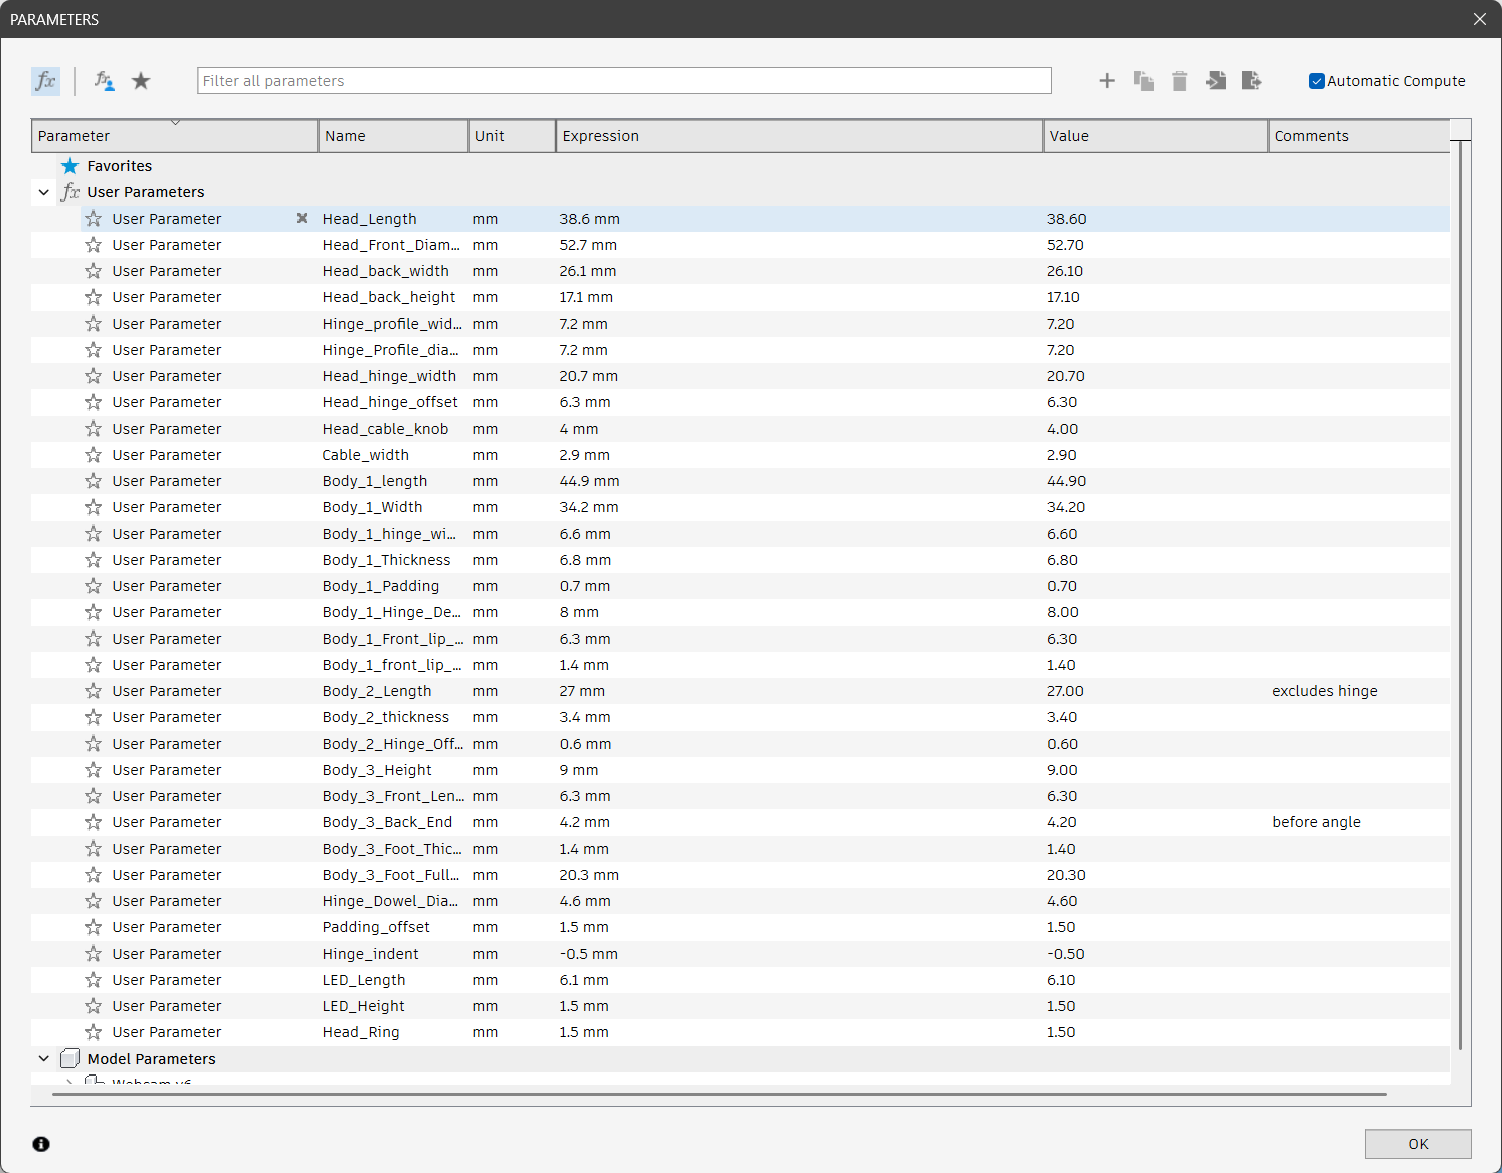Click the Value column header
Screen dimensions: 1502x1173
1155,136
